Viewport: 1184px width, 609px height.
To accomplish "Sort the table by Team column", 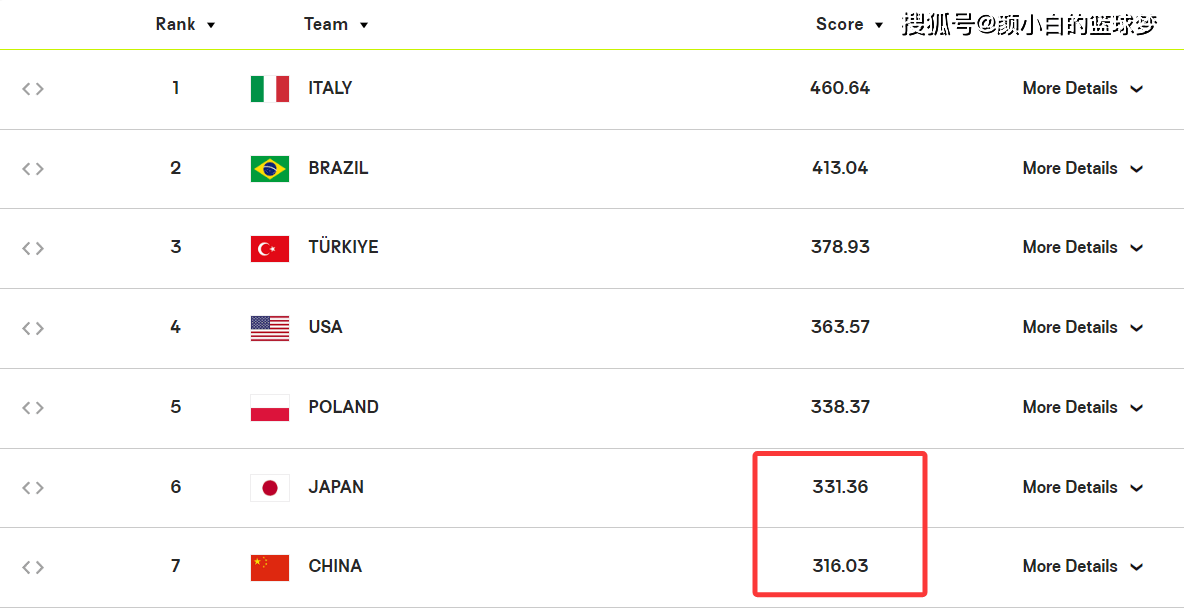I will [336, 24].
